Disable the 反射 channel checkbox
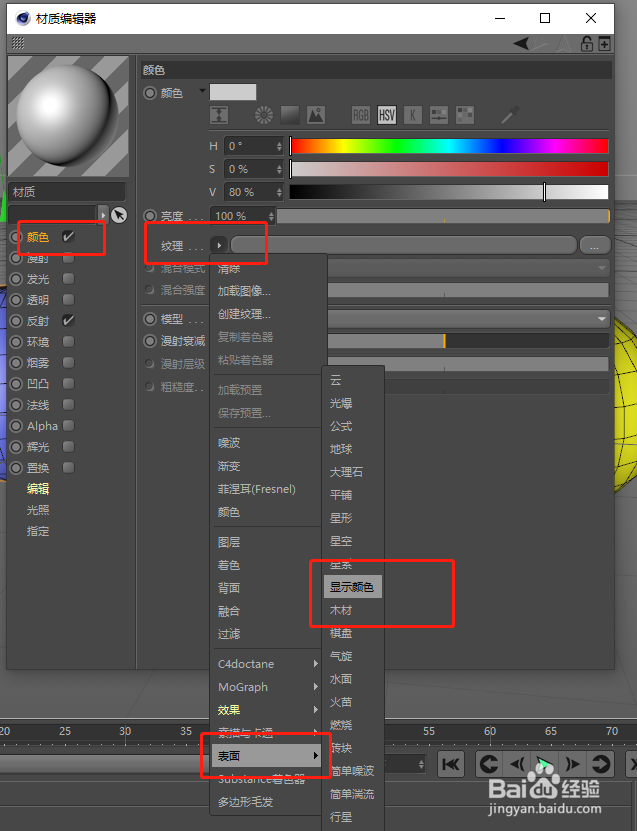Screen dimensions: 637x831 click(x=68, y=320)
